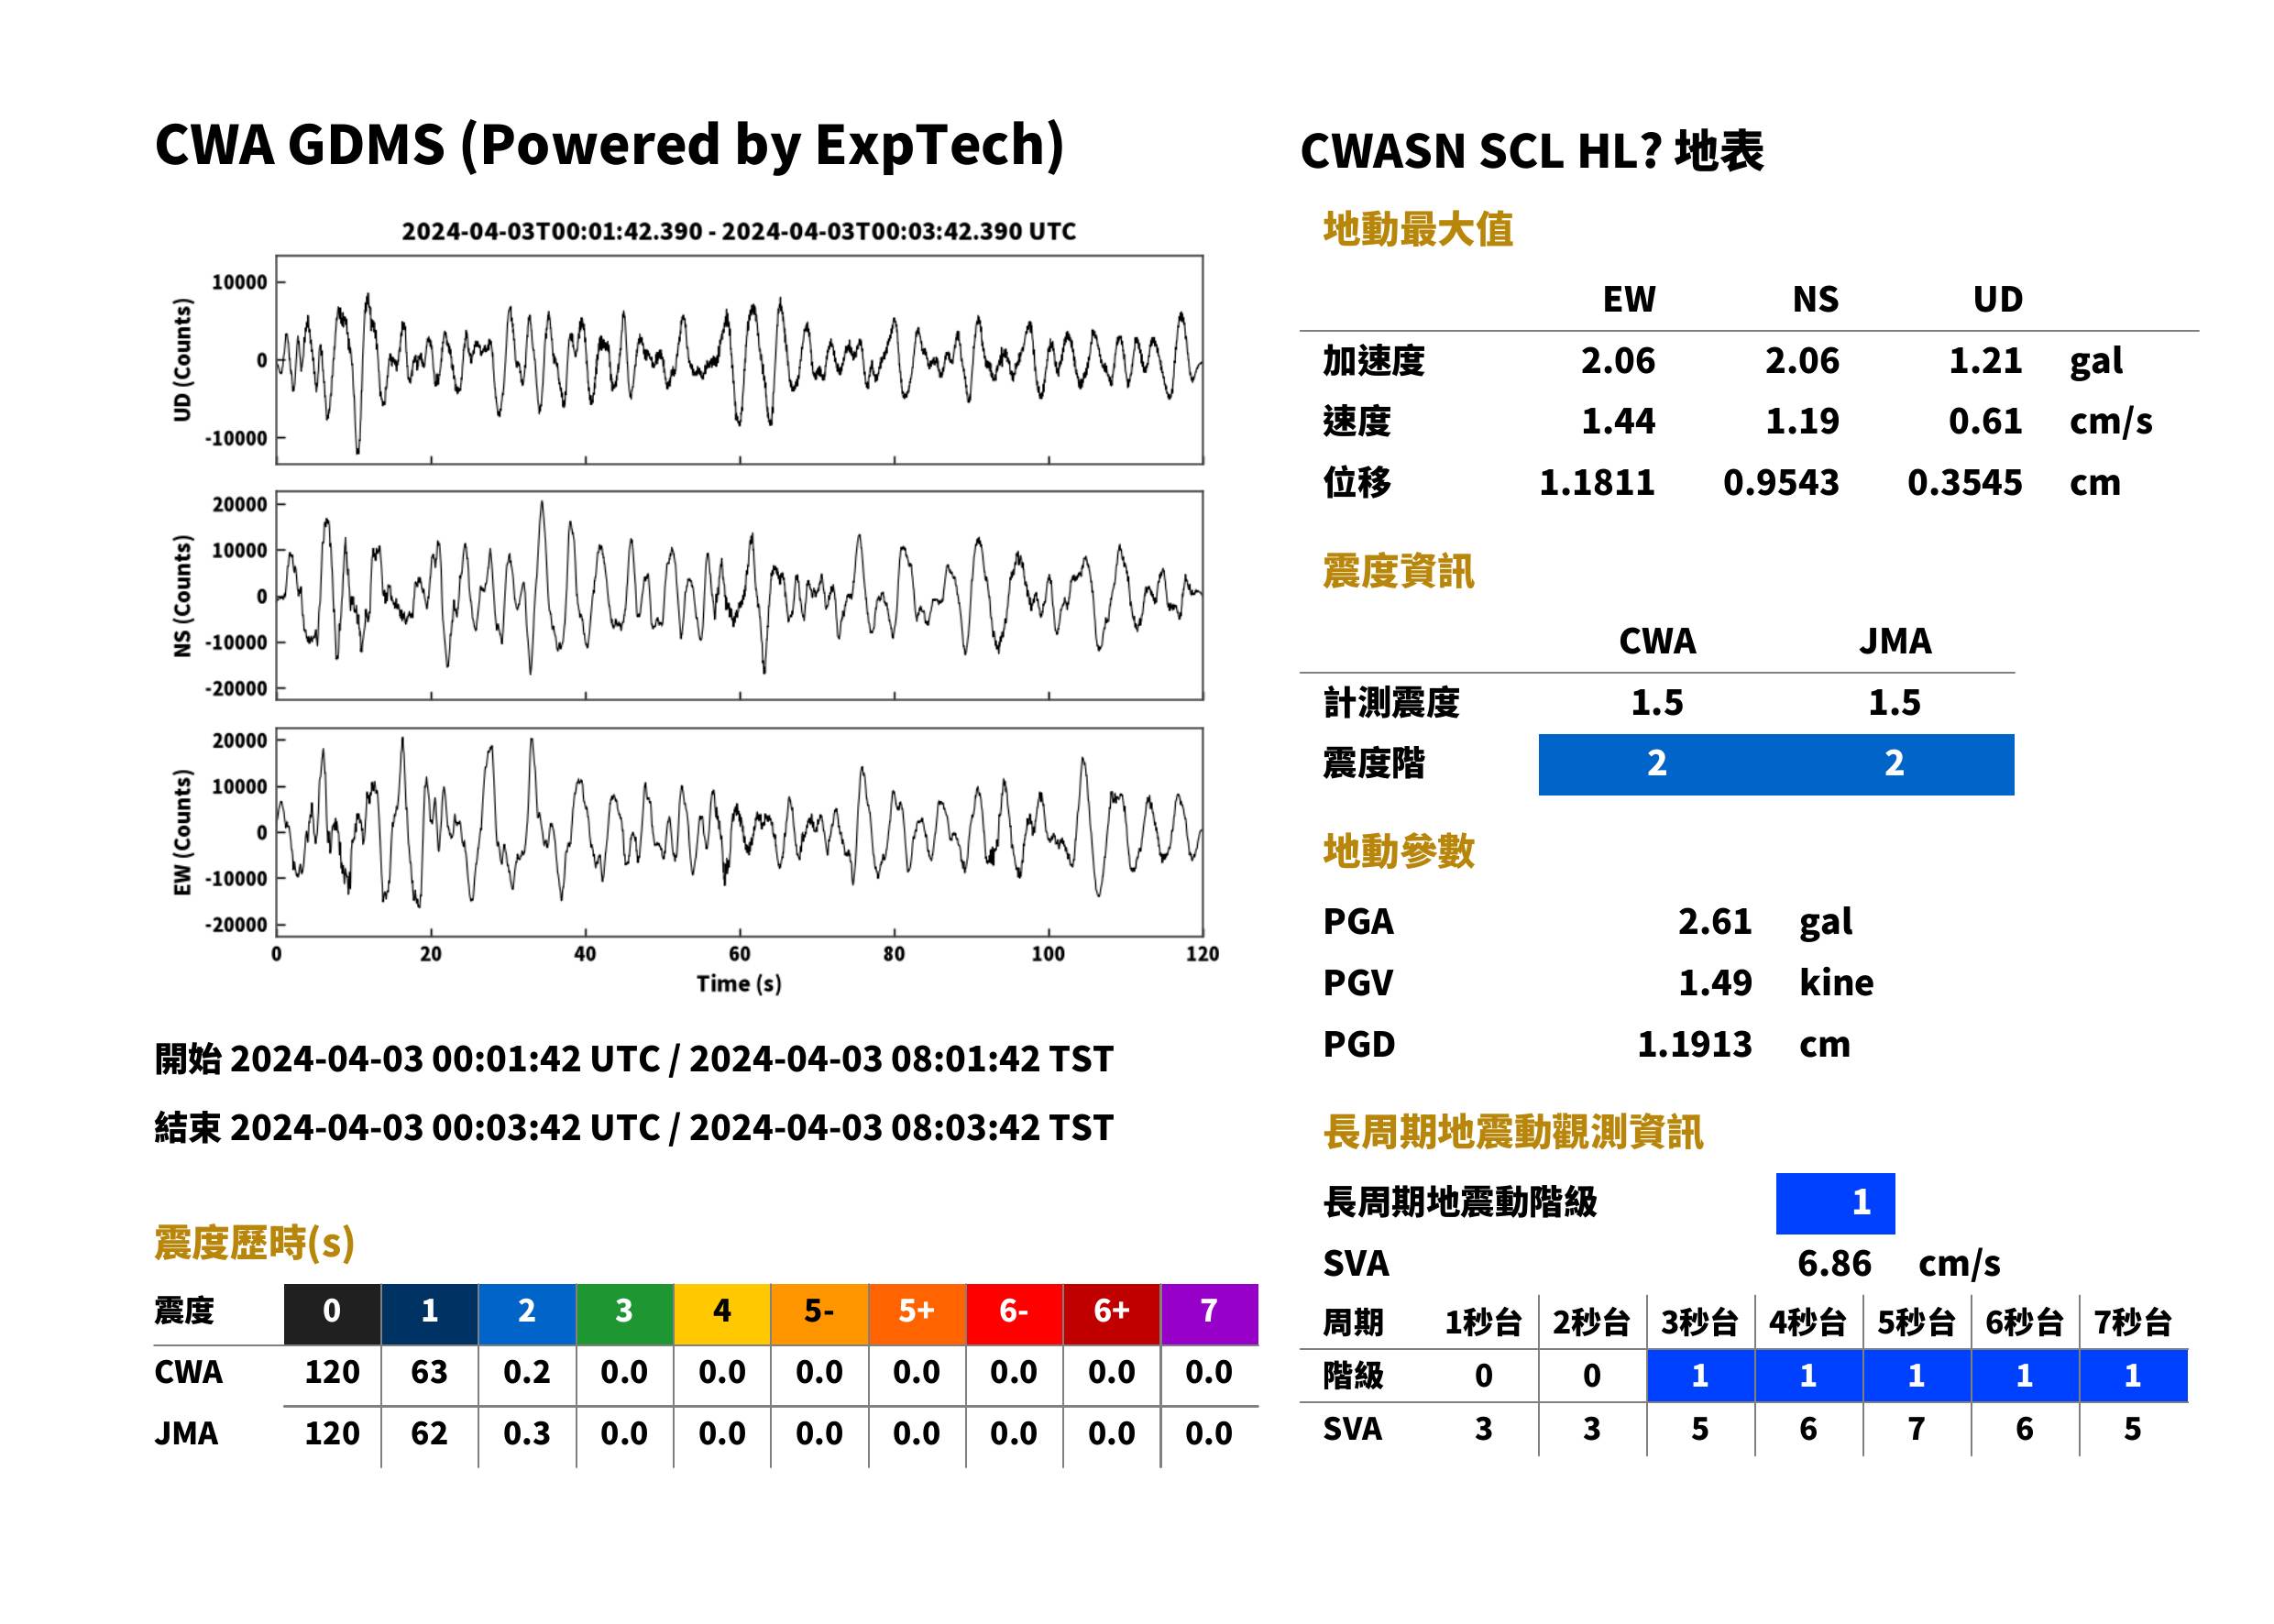Select the PGA value 2.61

point(1714,921)
